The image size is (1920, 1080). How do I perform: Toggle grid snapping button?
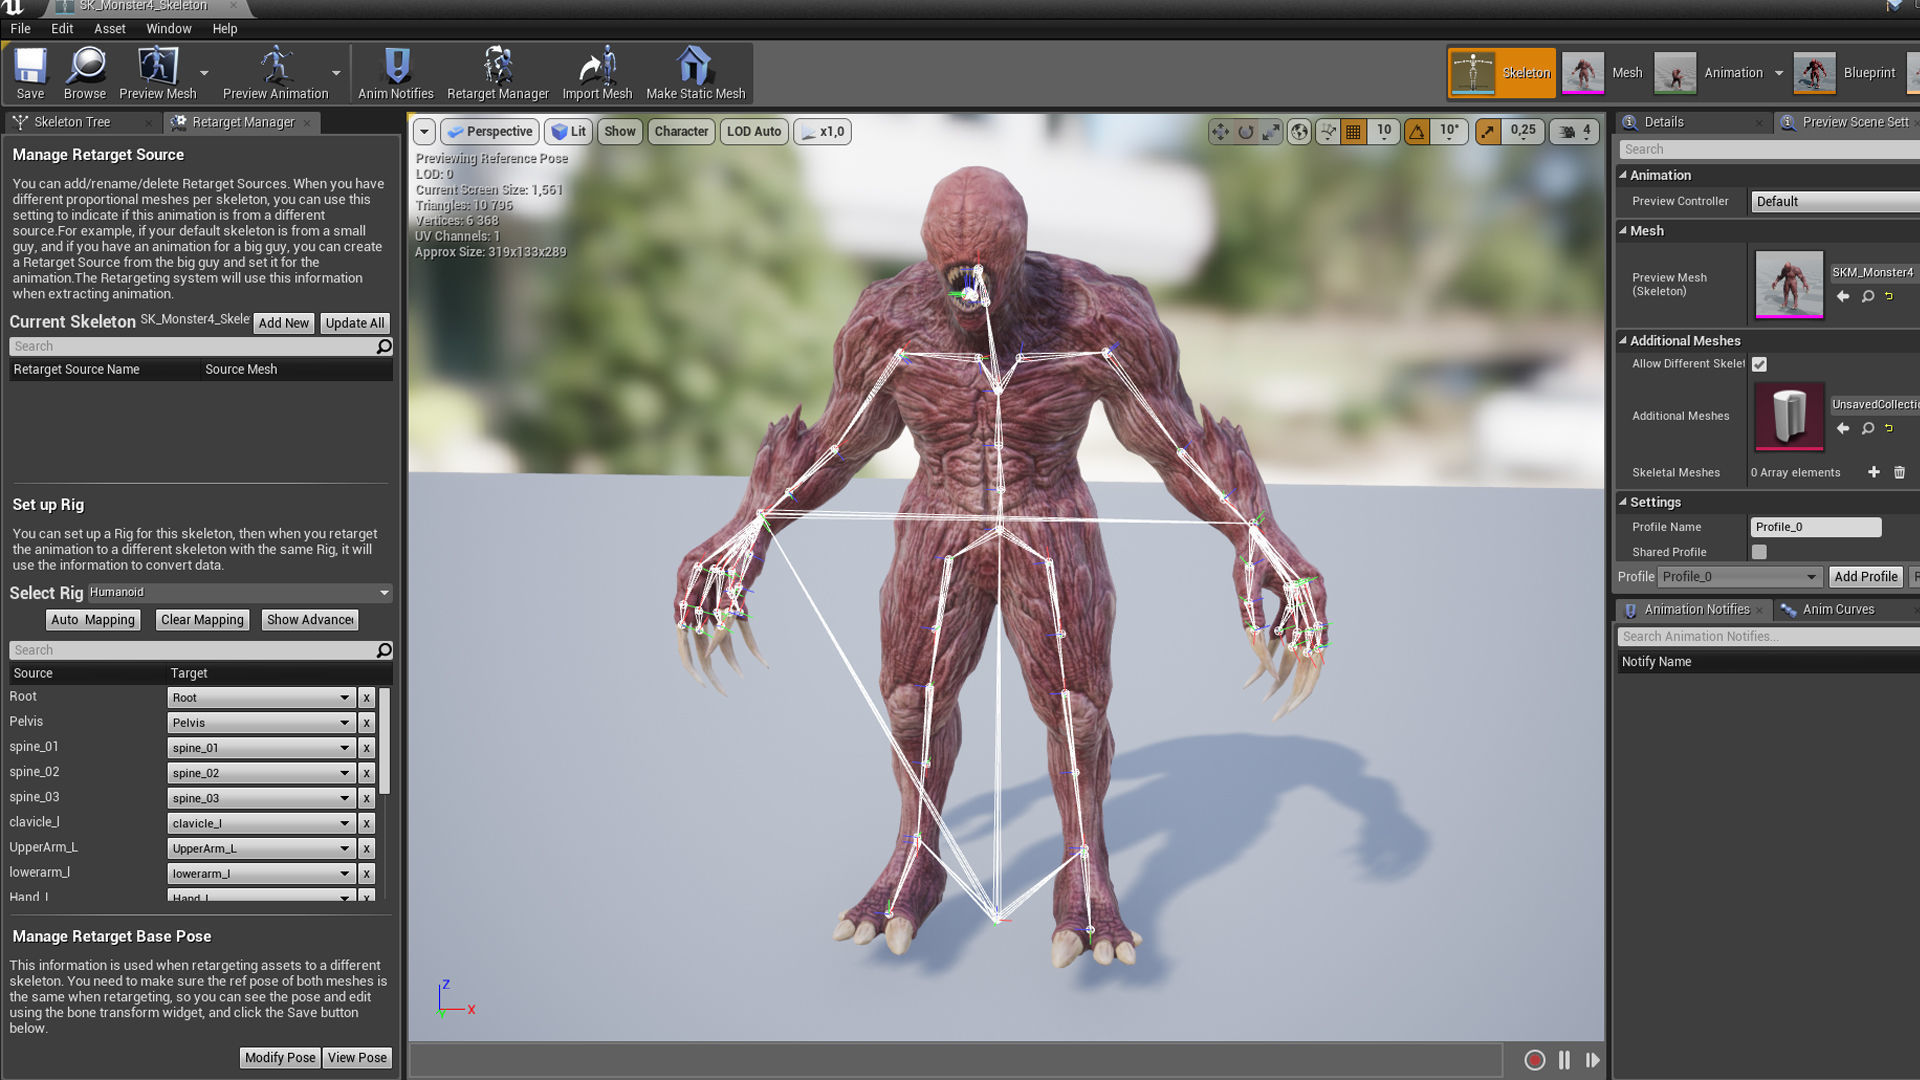1353,131
